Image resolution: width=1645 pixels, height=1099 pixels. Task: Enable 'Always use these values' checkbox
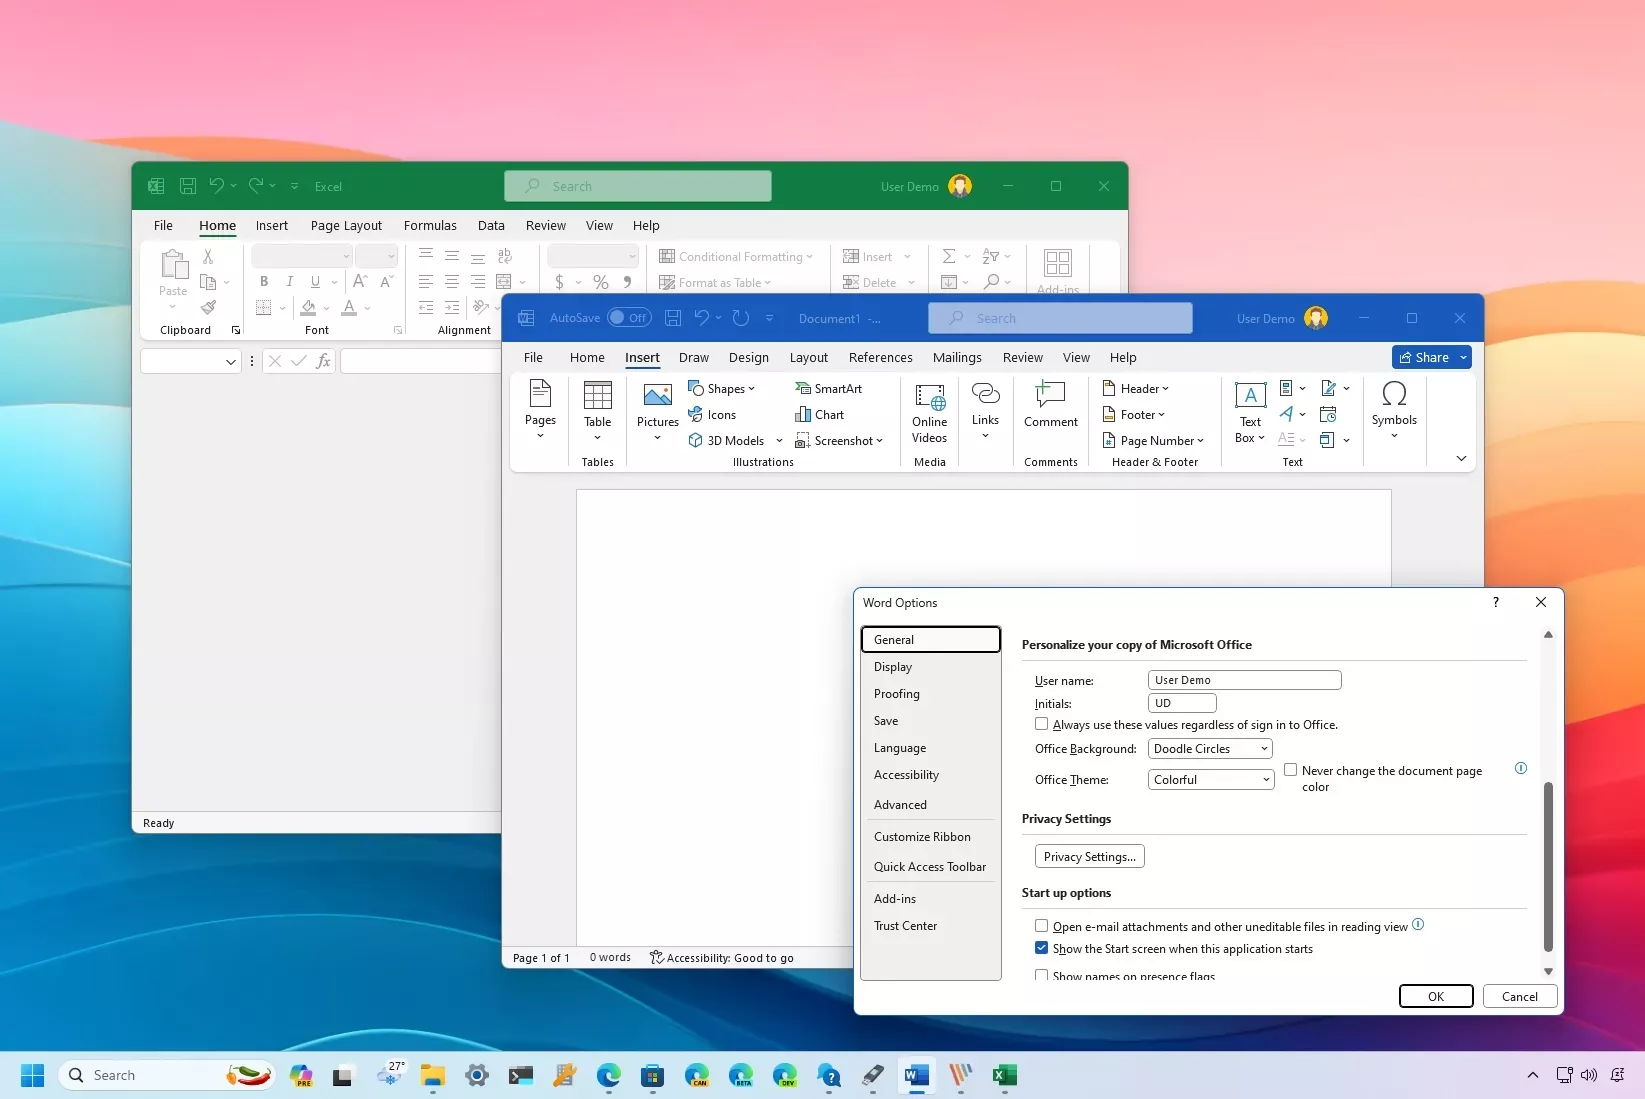(x=1042, y=724)
